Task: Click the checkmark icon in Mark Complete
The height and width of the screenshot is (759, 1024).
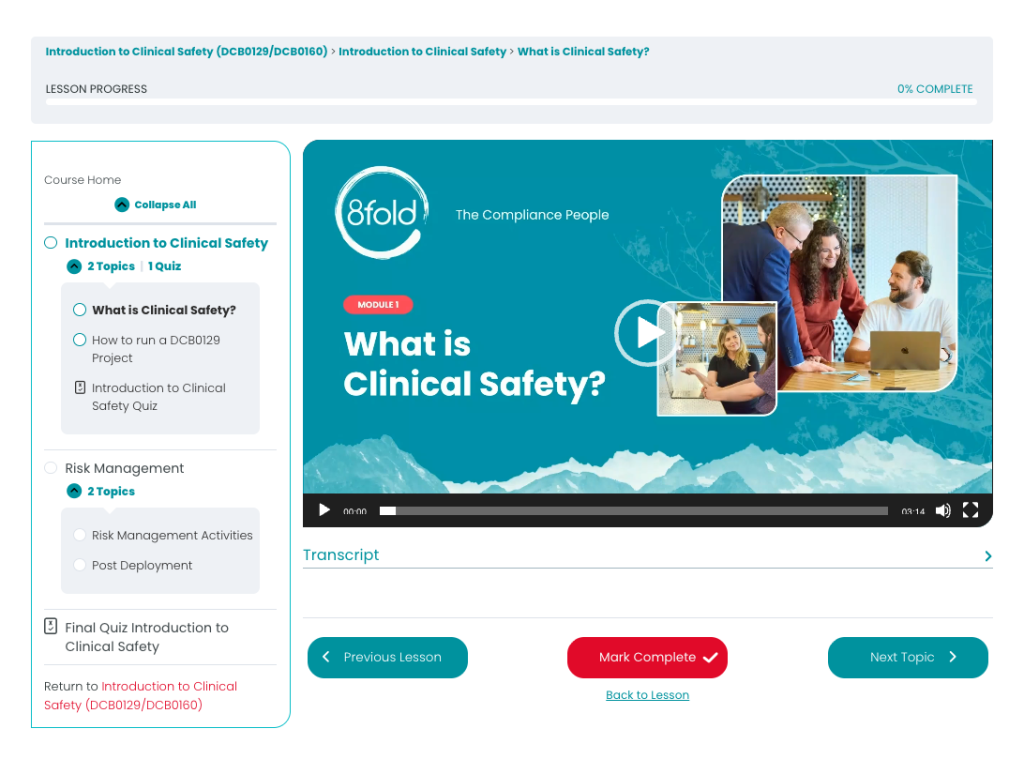Action: click(x=711, y=658)
